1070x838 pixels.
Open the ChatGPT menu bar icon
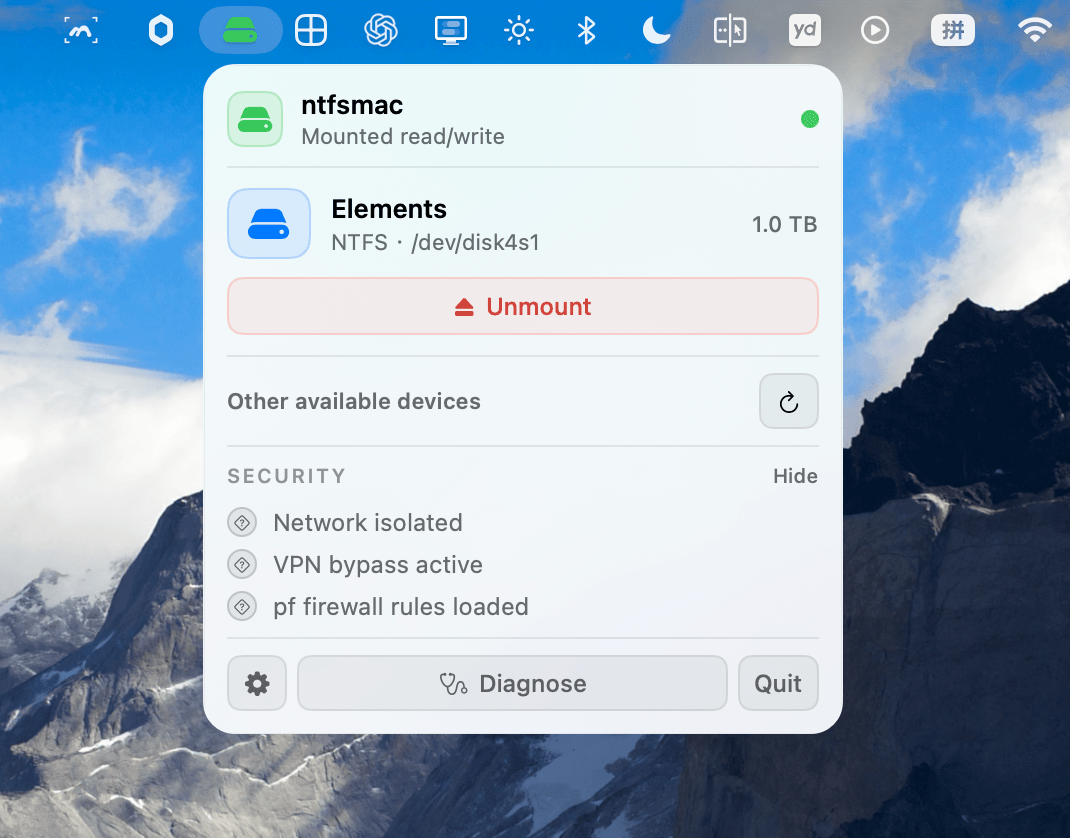click(381, 30)
